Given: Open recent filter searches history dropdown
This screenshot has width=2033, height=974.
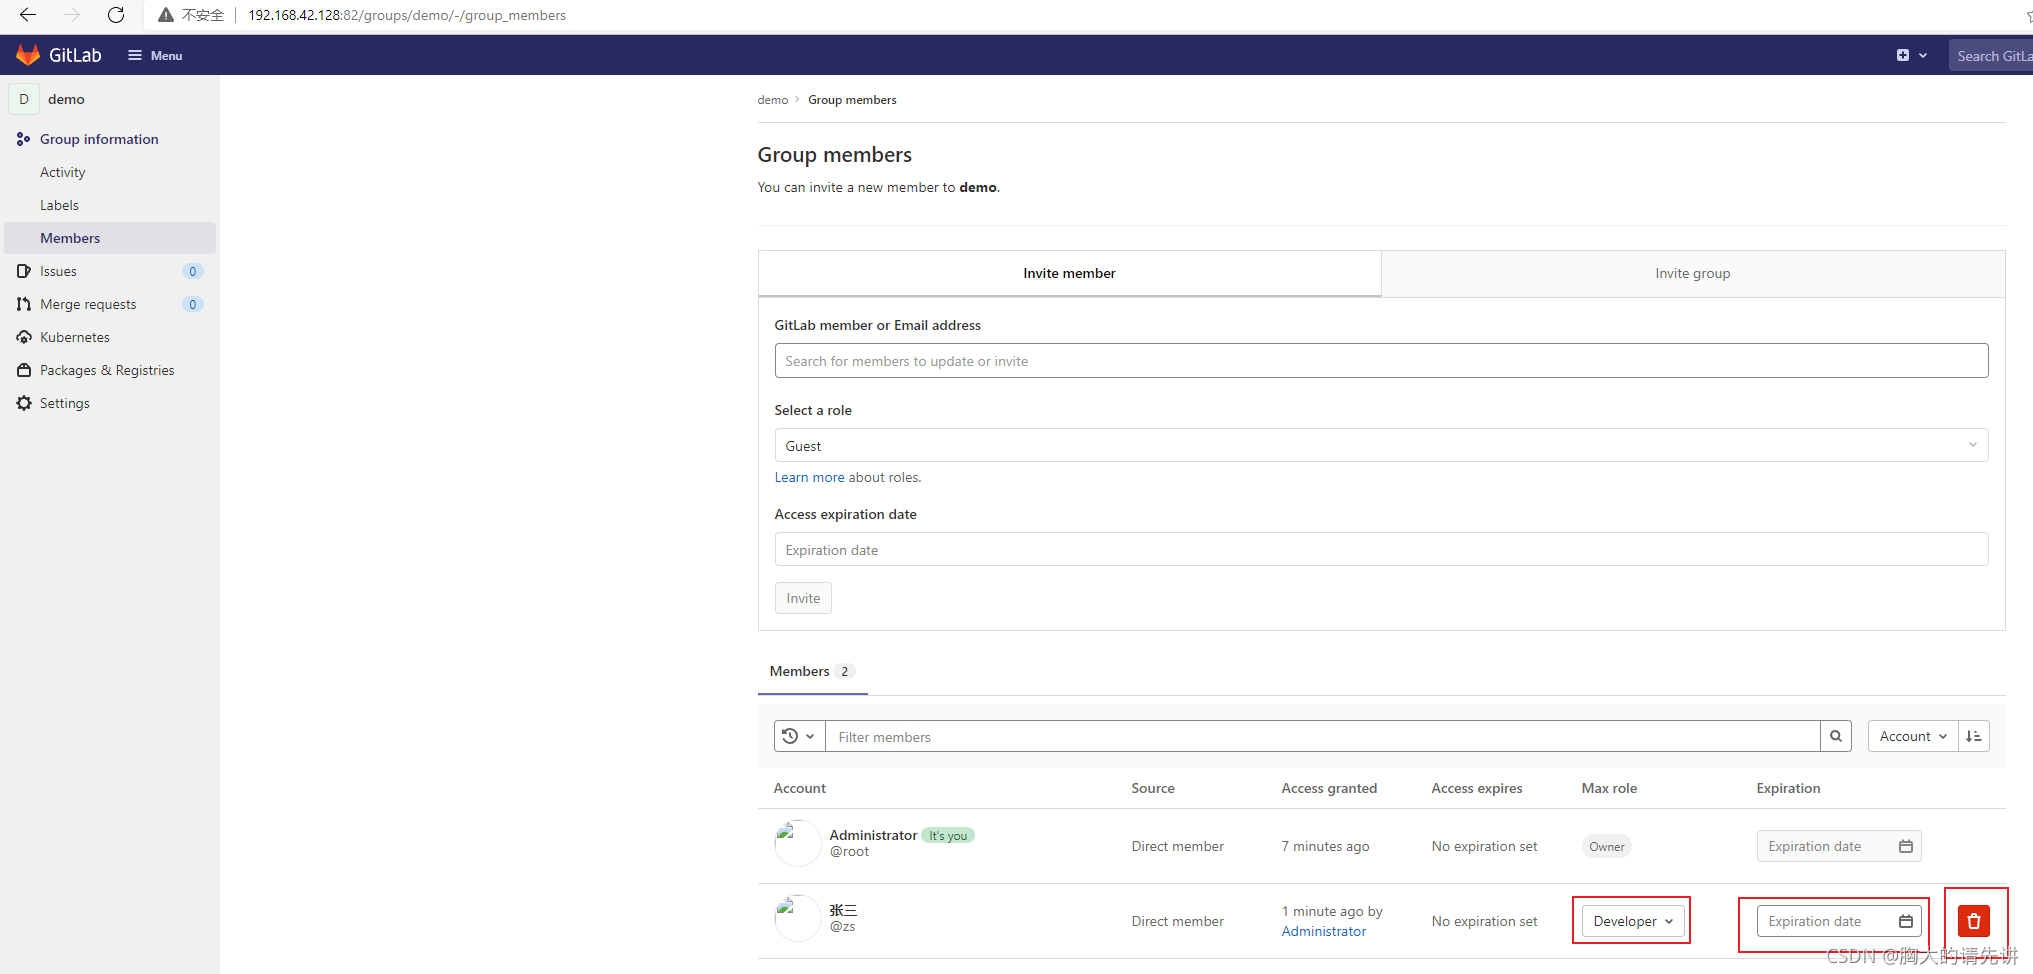Looking at the screenshot, I should coord(799,736).
